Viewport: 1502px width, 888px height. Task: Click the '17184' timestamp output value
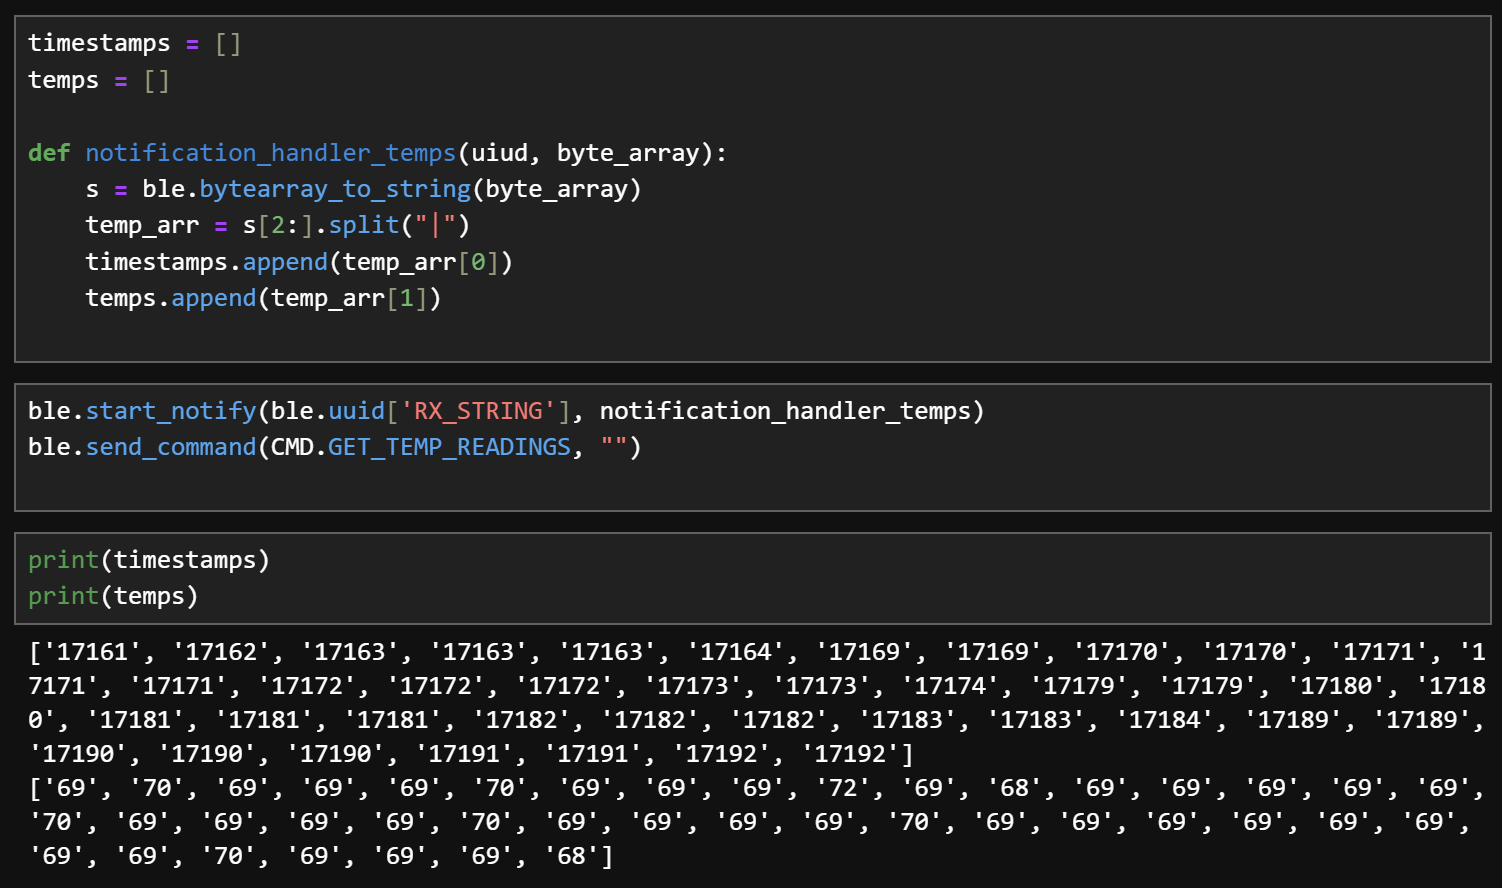click(1164, 720)
